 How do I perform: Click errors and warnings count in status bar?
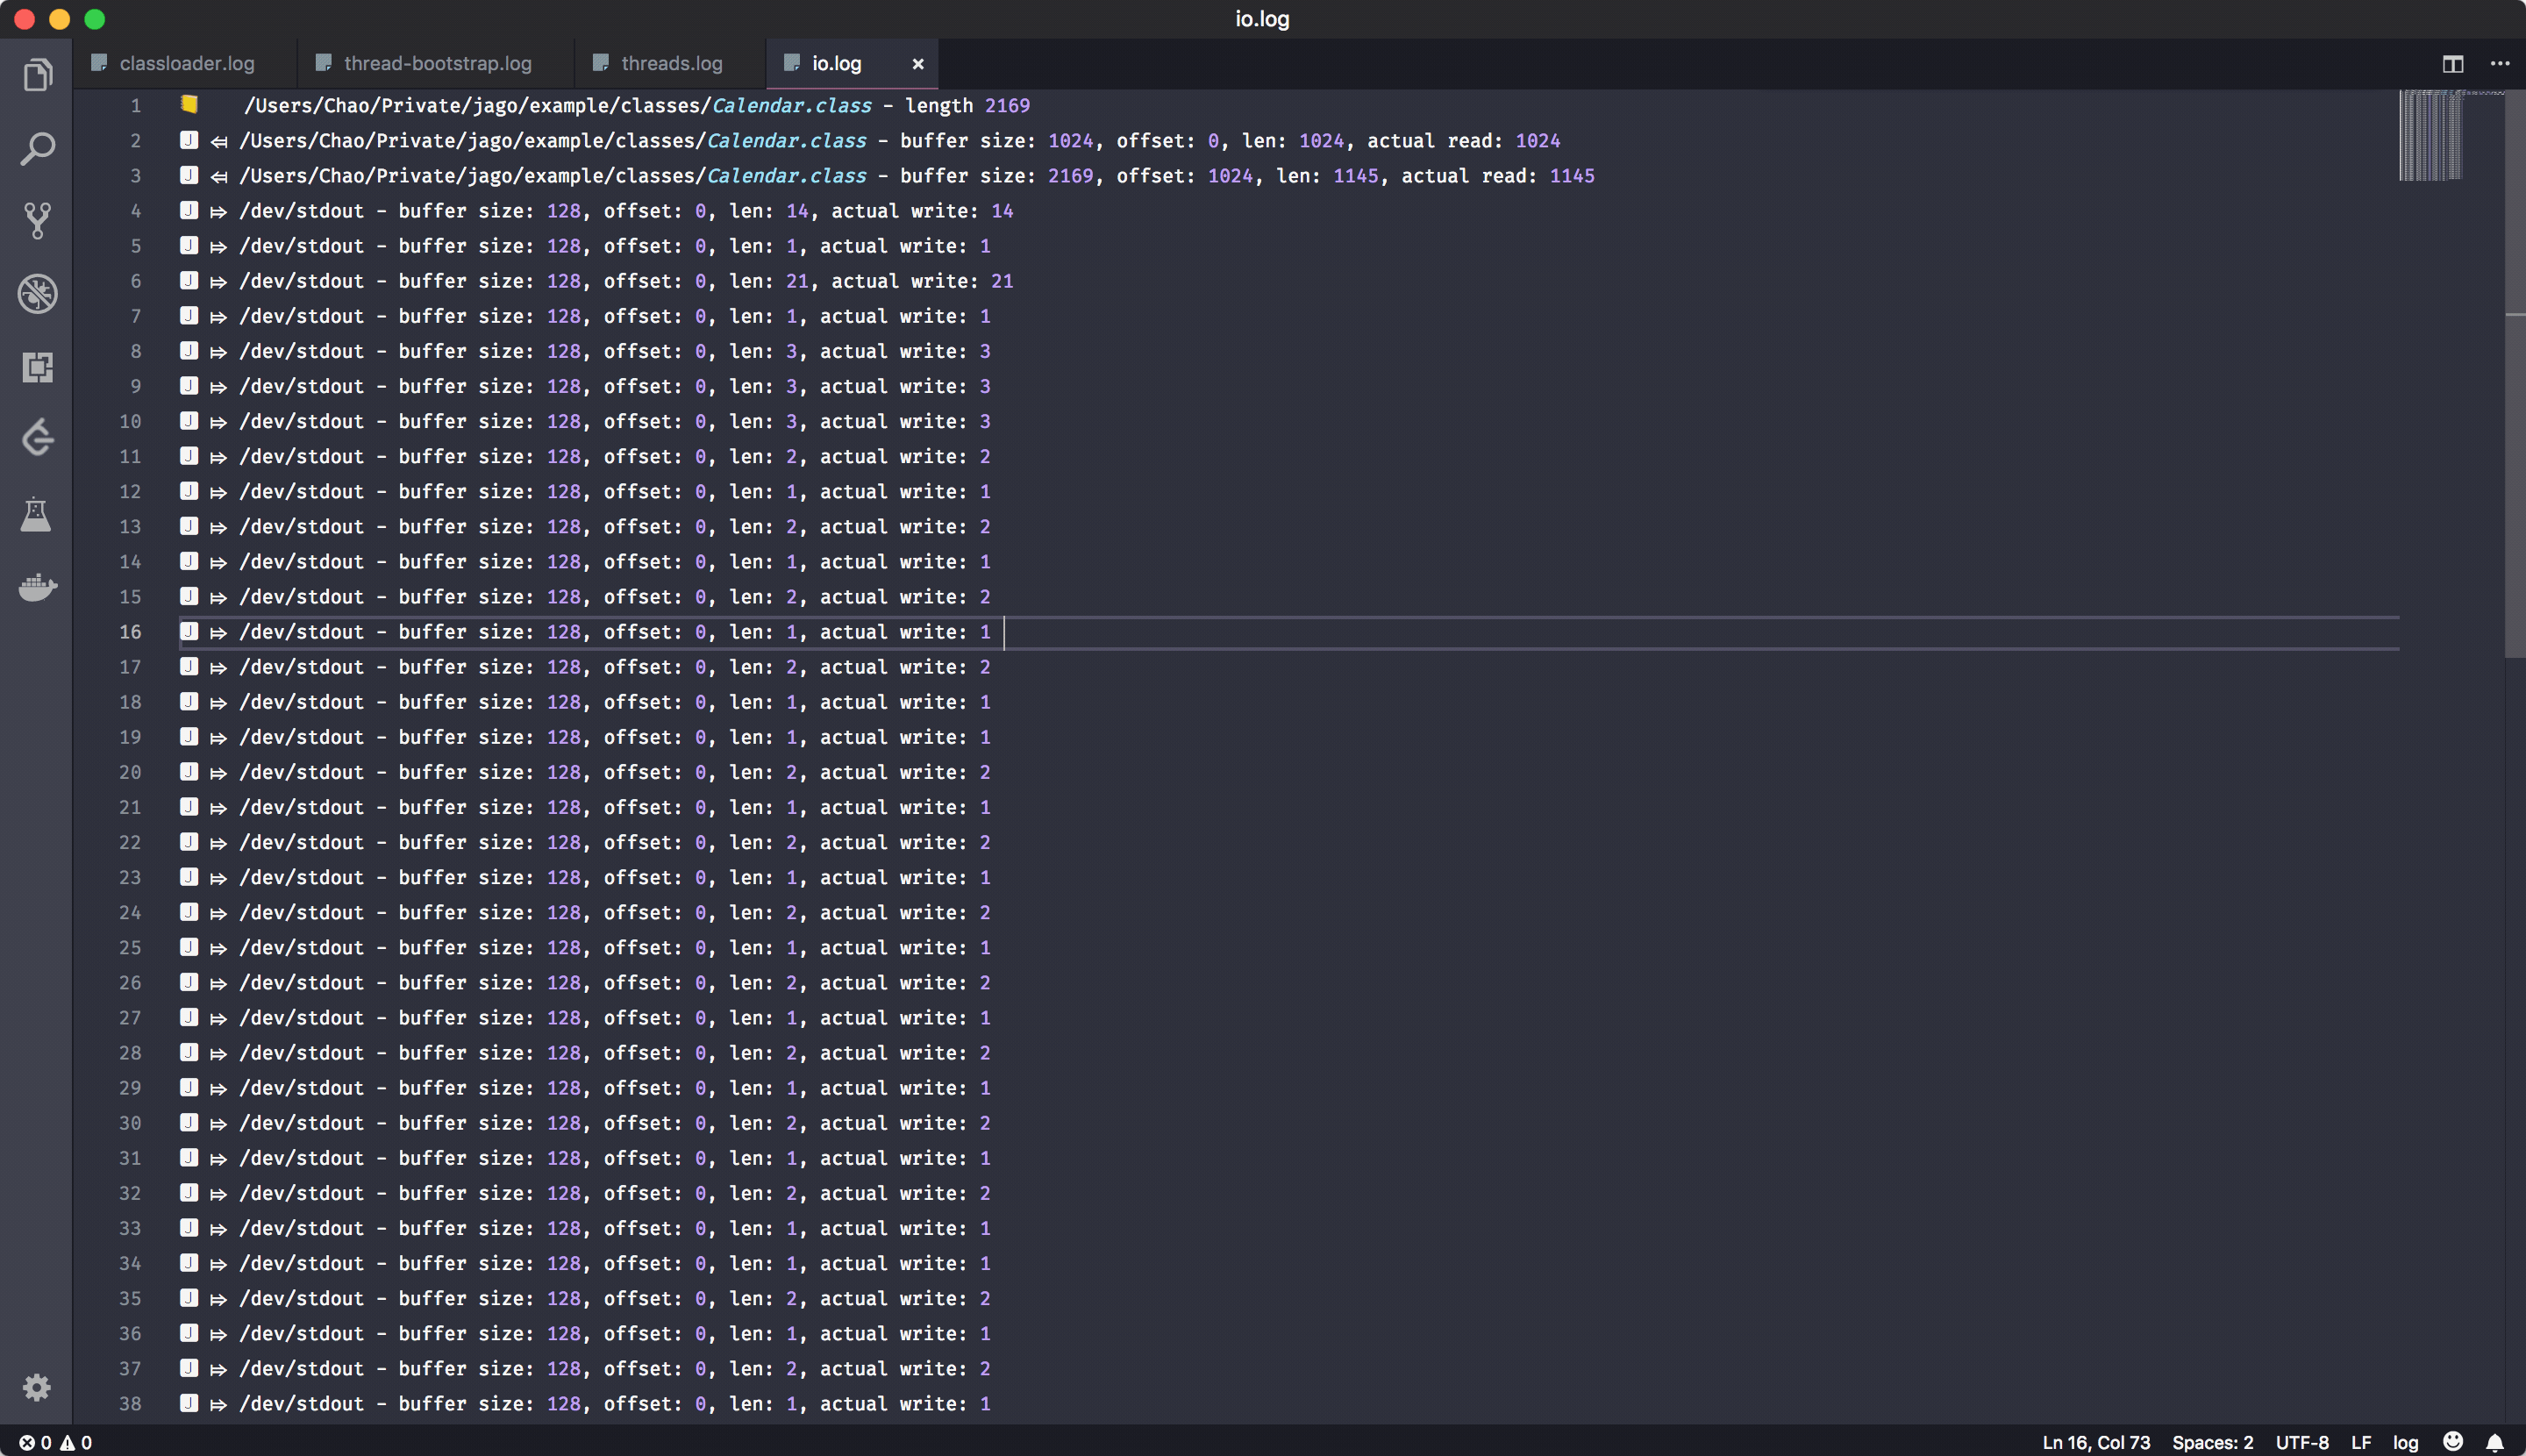pos(56,1442)
